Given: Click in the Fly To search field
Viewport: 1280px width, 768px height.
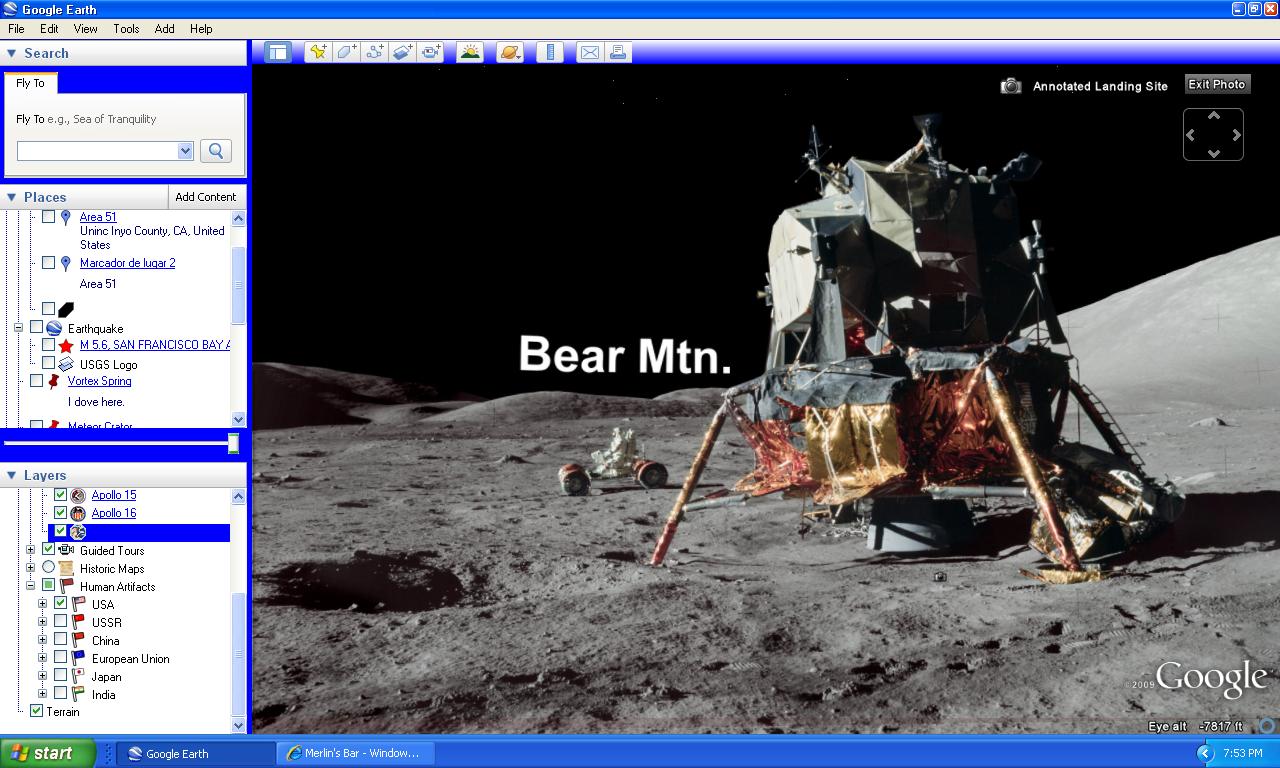Looking at the screenshot, I should 97,150.
